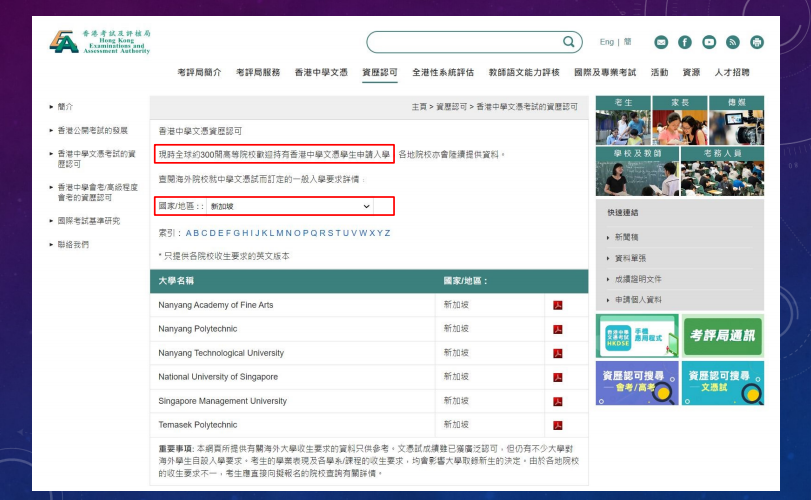Click the printer icon
This screenshot has width=811, height=500.
(757, 42)
